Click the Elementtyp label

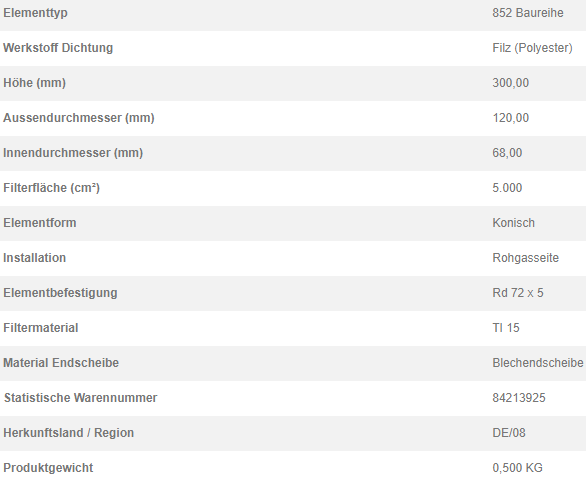tap(36, 13)
